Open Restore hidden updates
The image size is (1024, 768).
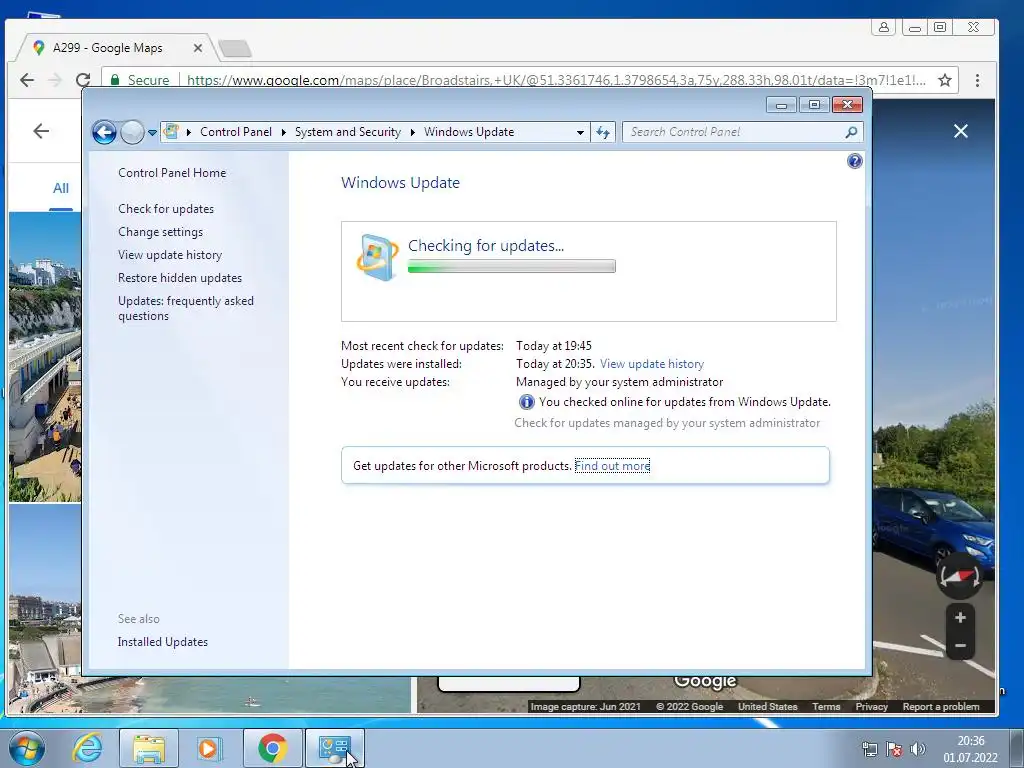(180, 278)
